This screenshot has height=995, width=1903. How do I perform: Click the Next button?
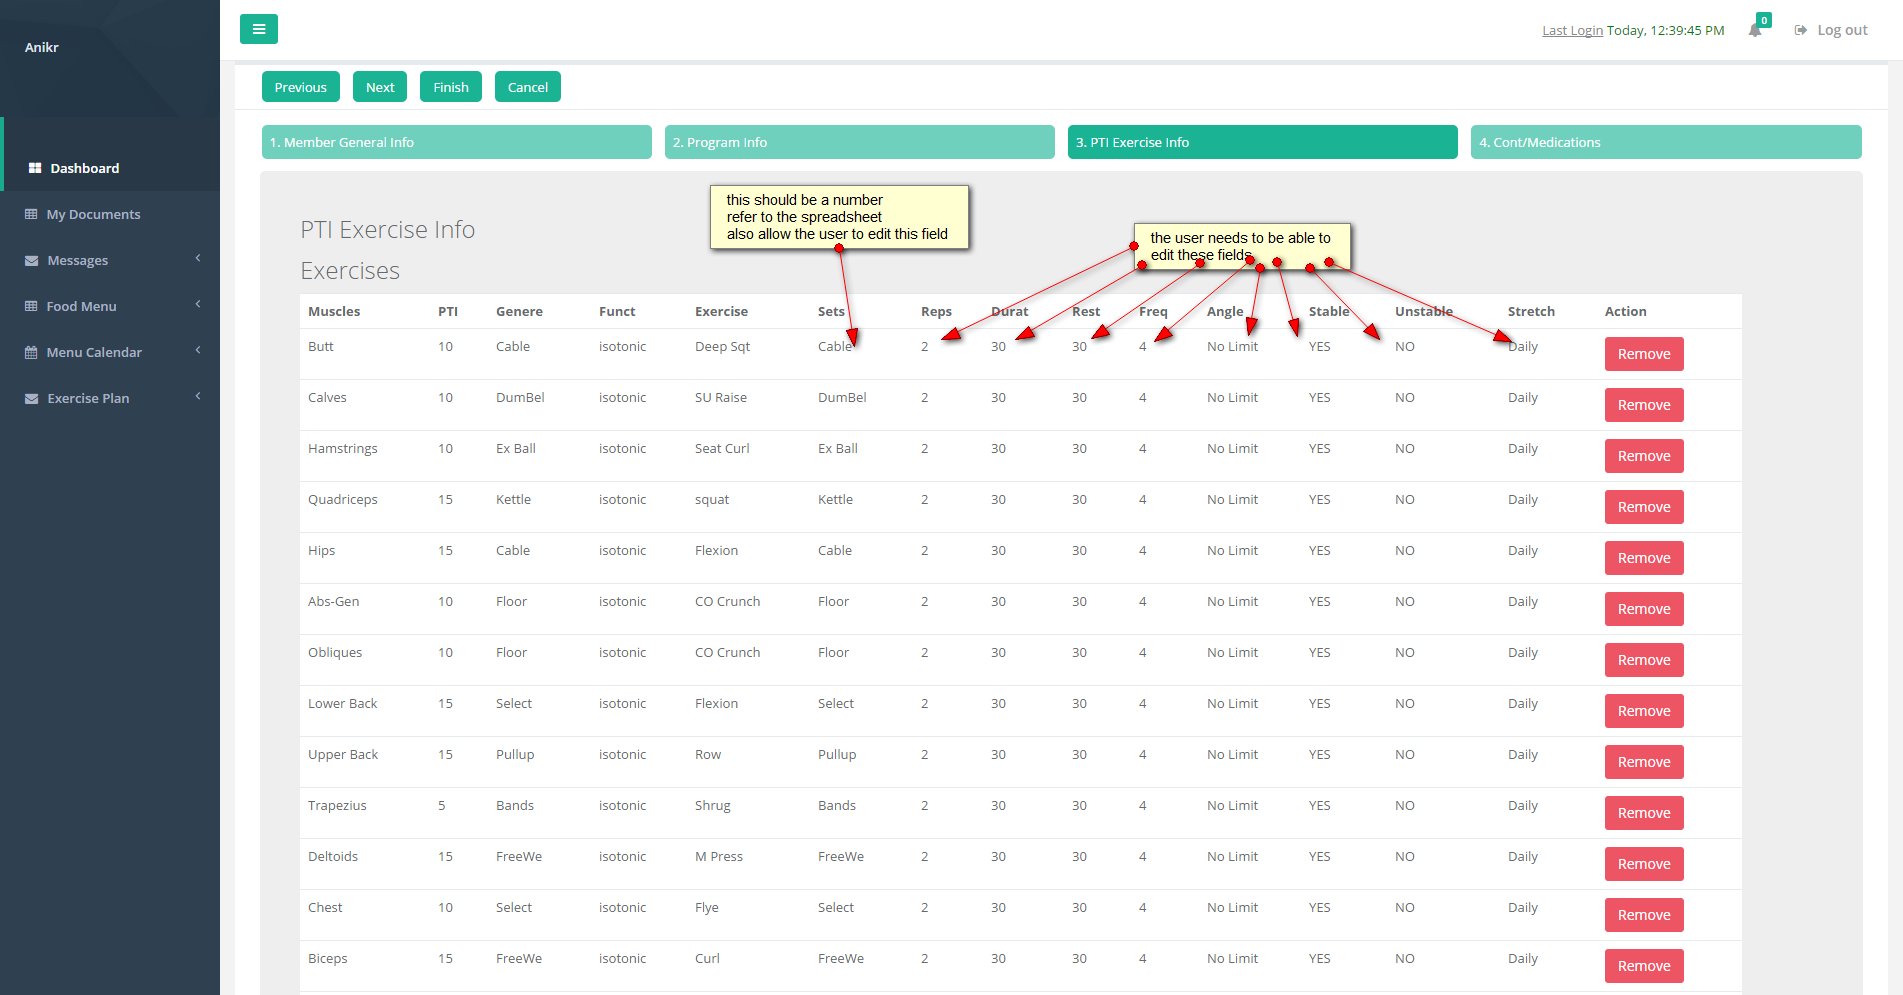(x=380, y=87)
